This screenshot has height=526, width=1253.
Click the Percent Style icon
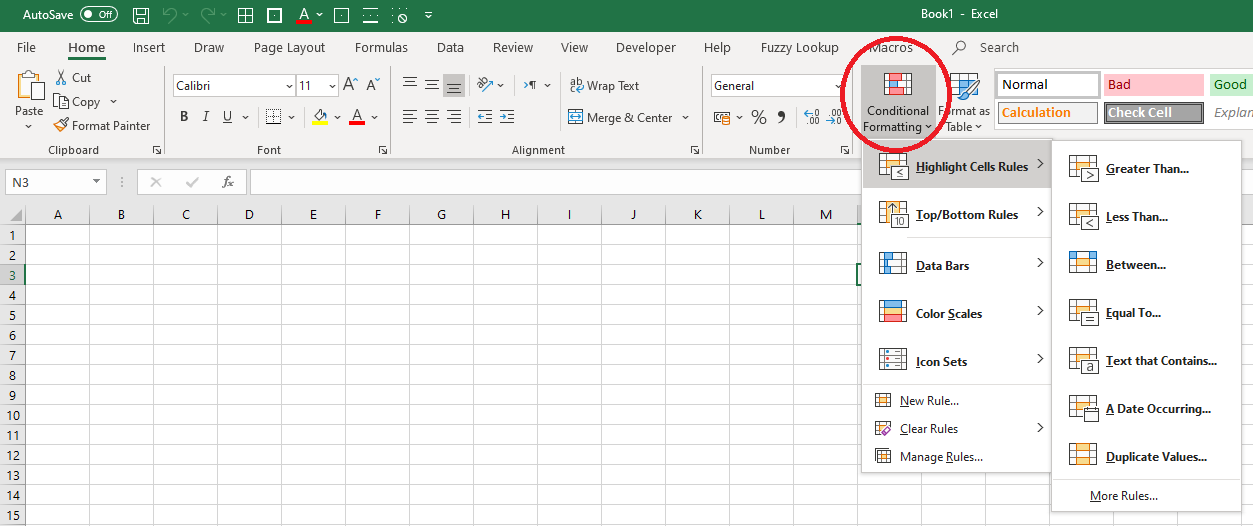point(758,118)
